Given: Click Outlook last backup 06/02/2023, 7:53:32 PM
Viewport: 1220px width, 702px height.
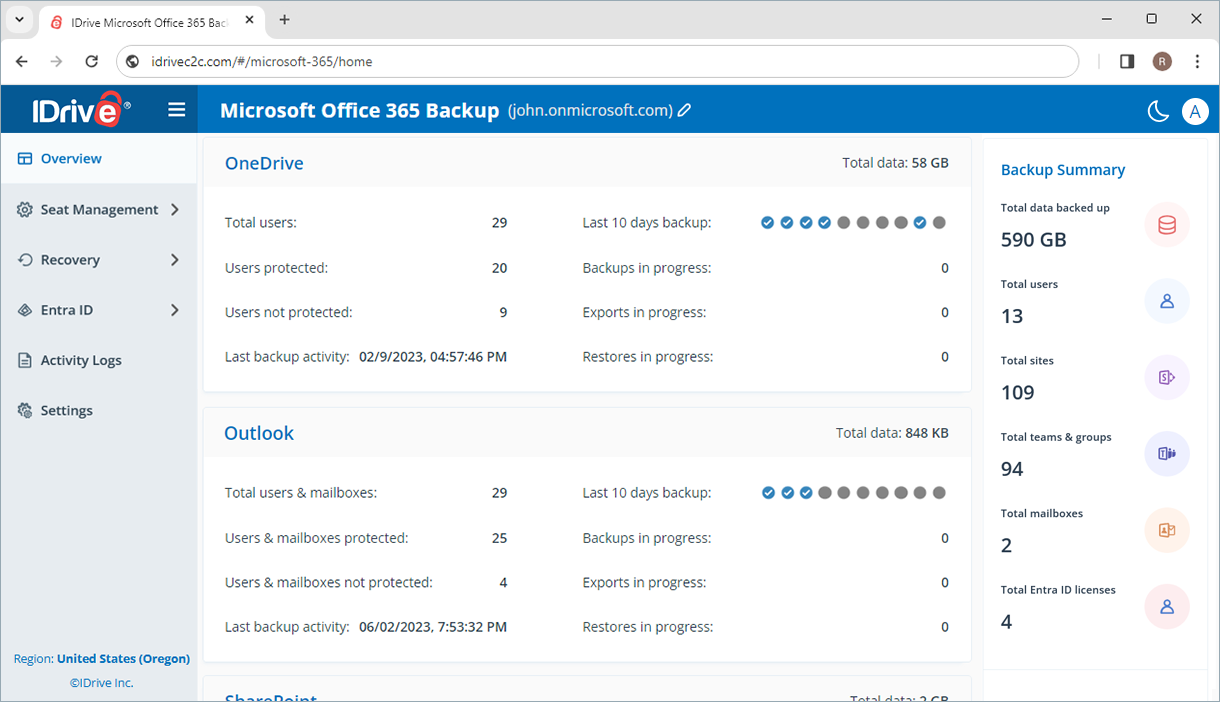Looking at the screenshot, I should (433, 627).
